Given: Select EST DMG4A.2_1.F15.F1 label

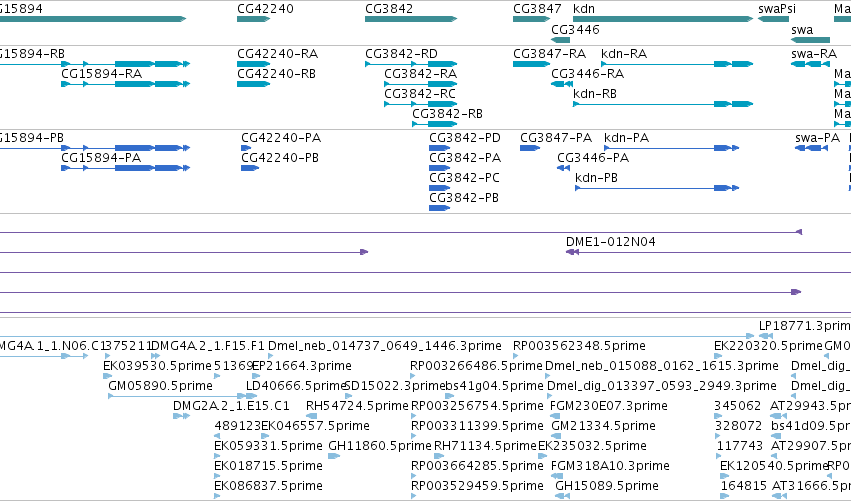Looking at the screenshot, I should 208,346.
